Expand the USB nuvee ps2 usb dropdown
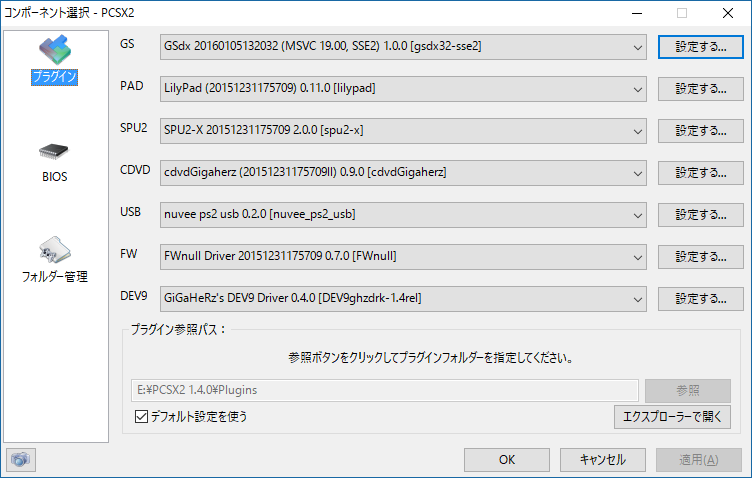This screenshot has width=752, height=478. coord(403,215)
